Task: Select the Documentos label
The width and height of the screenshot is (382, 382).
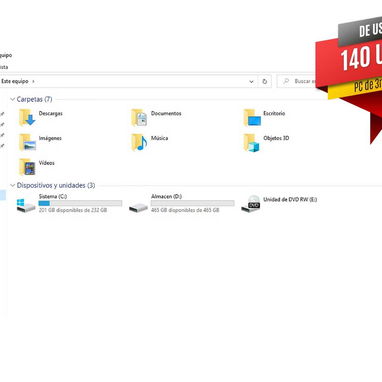Action: [166, 113]
